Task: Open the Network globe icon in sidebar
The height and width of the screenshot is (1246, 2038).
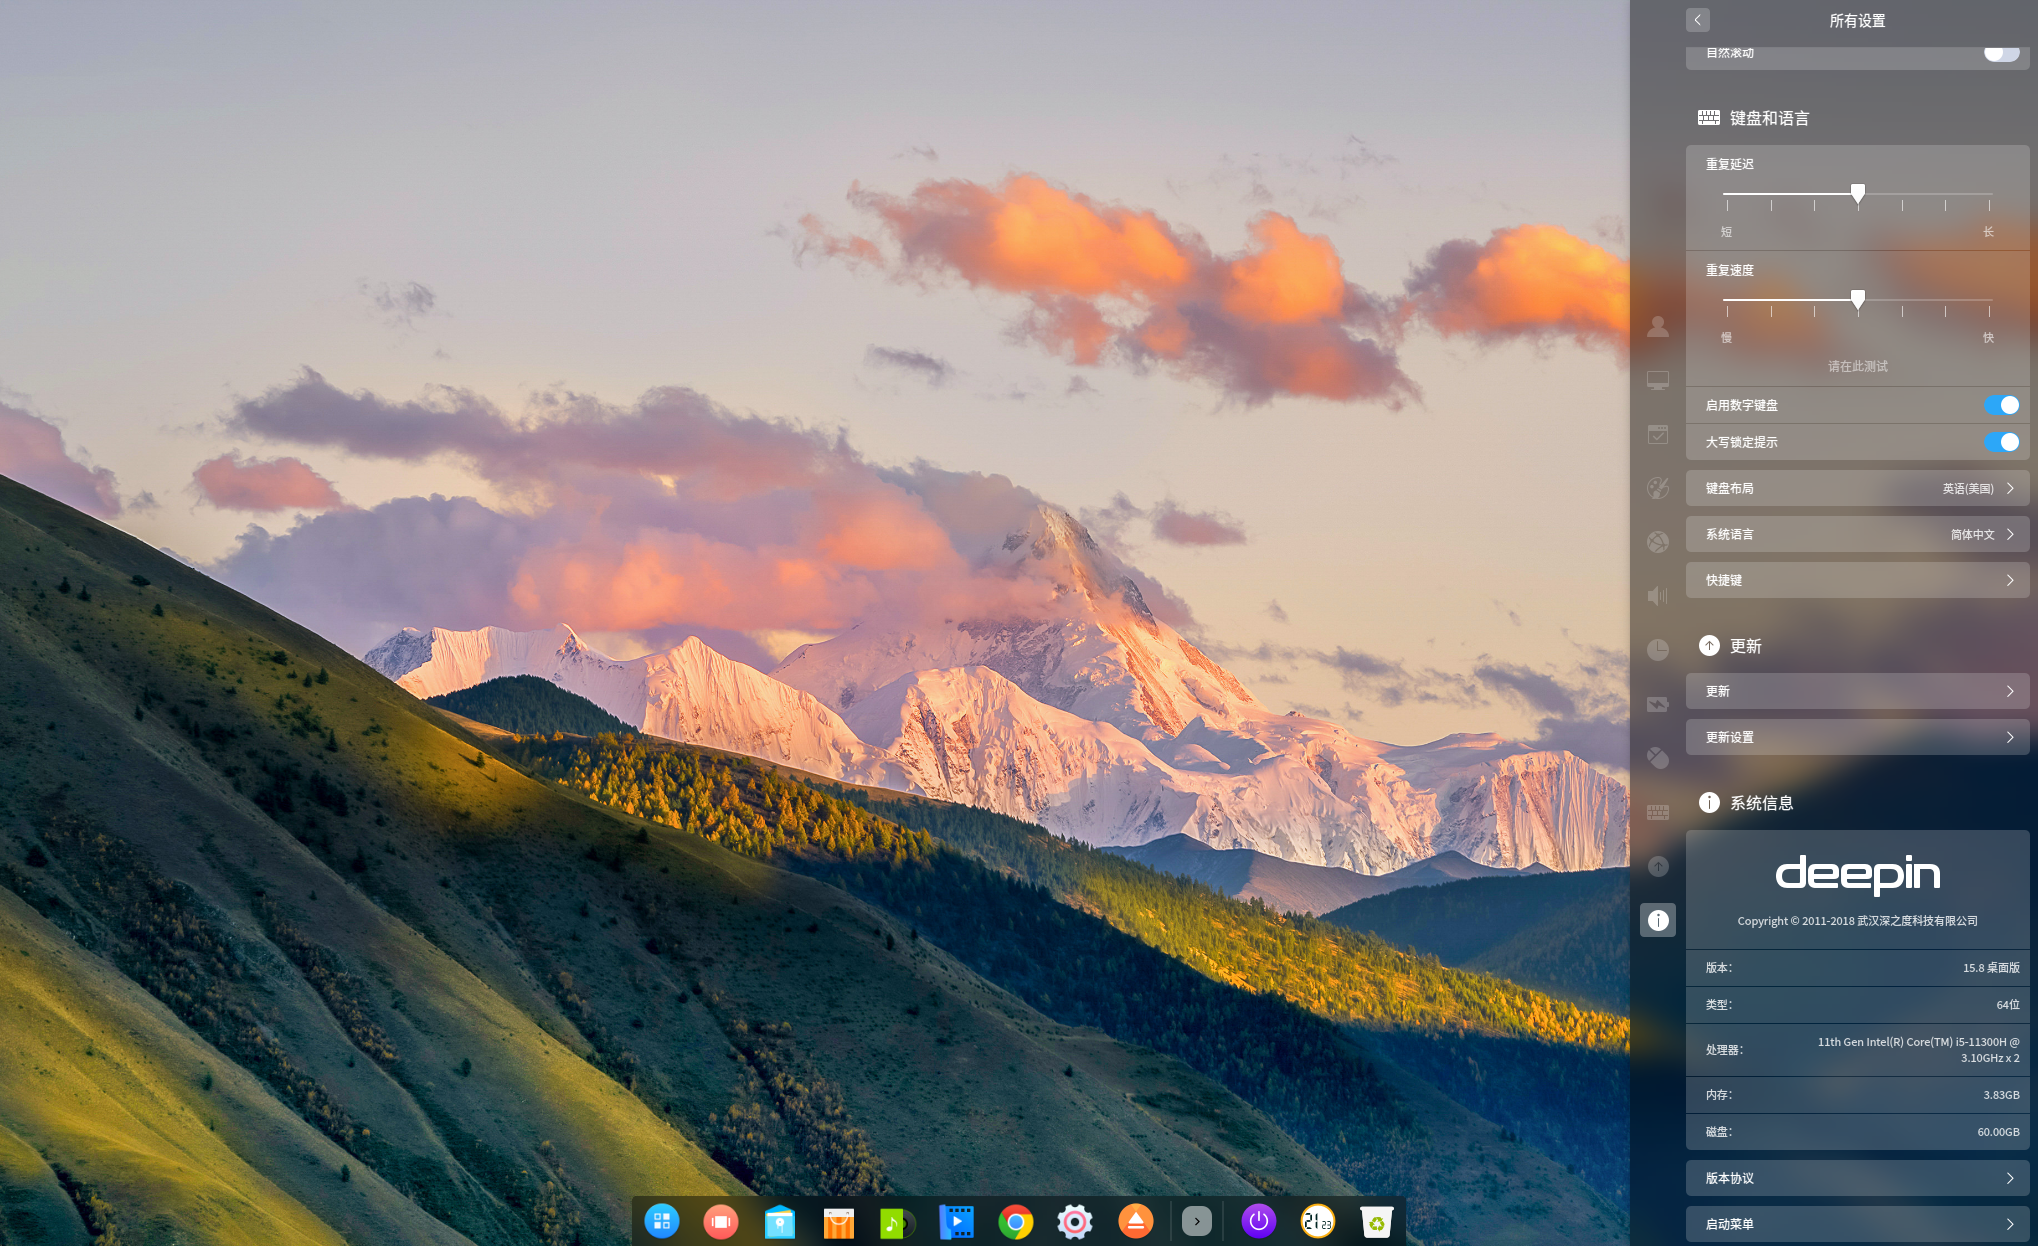Action: point(1658,542)
